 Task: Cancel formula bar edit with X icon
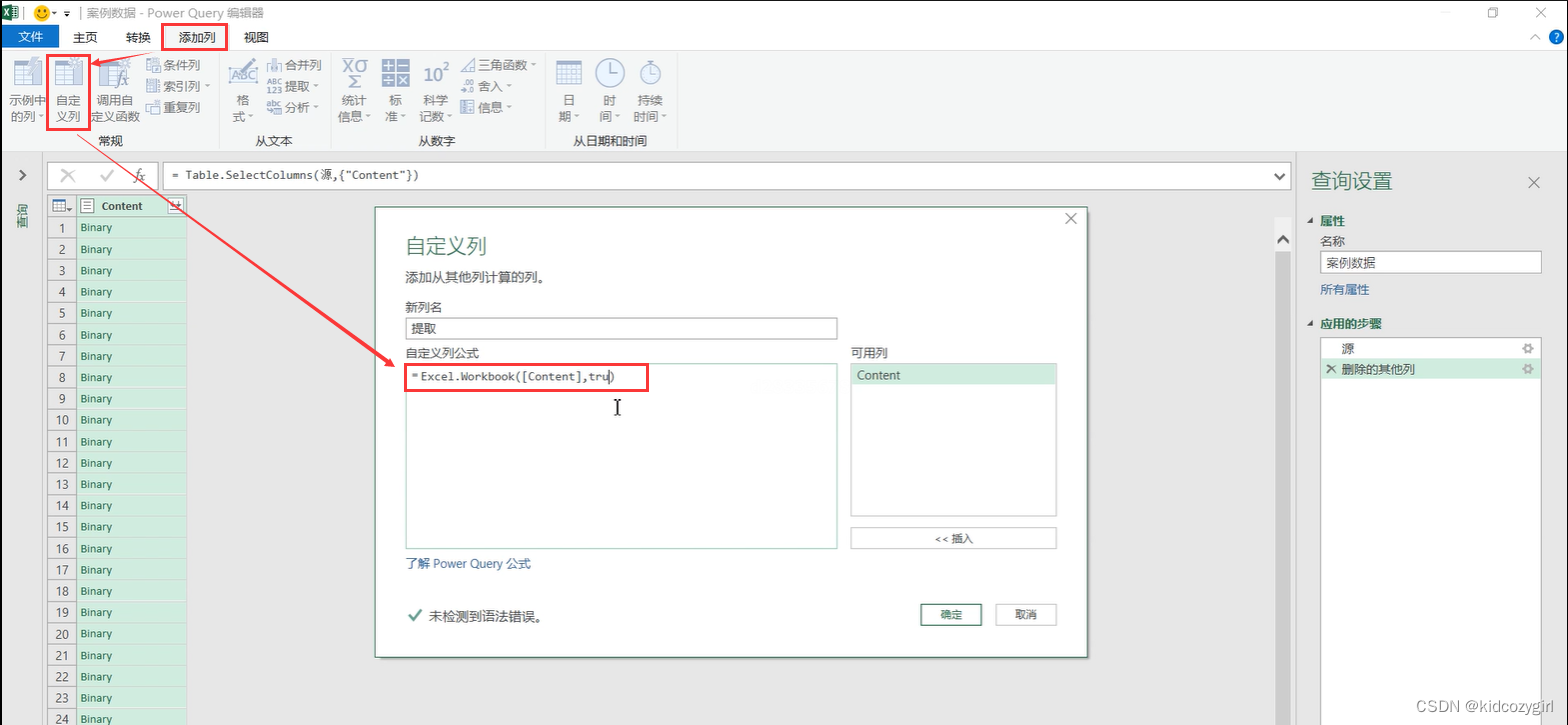click(68, 175)
